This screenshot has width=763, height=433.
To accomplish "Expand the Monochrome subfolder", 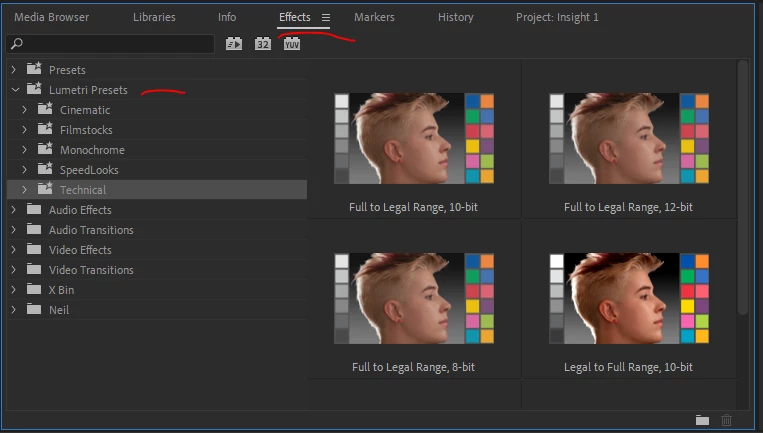I will pyautogui.click(x=25, y=150).
